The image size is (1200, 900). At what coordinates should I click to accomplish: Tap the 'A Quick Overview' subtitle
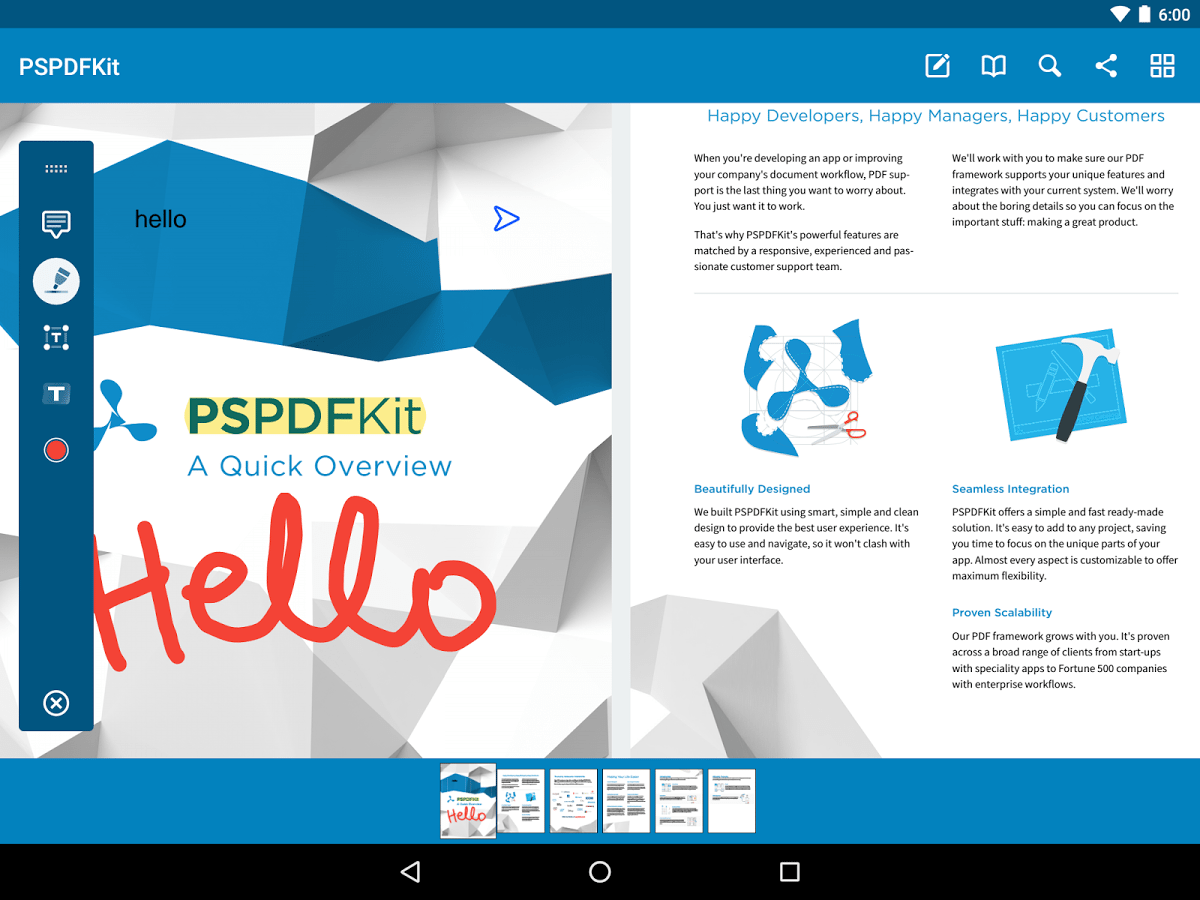(320, 466)
